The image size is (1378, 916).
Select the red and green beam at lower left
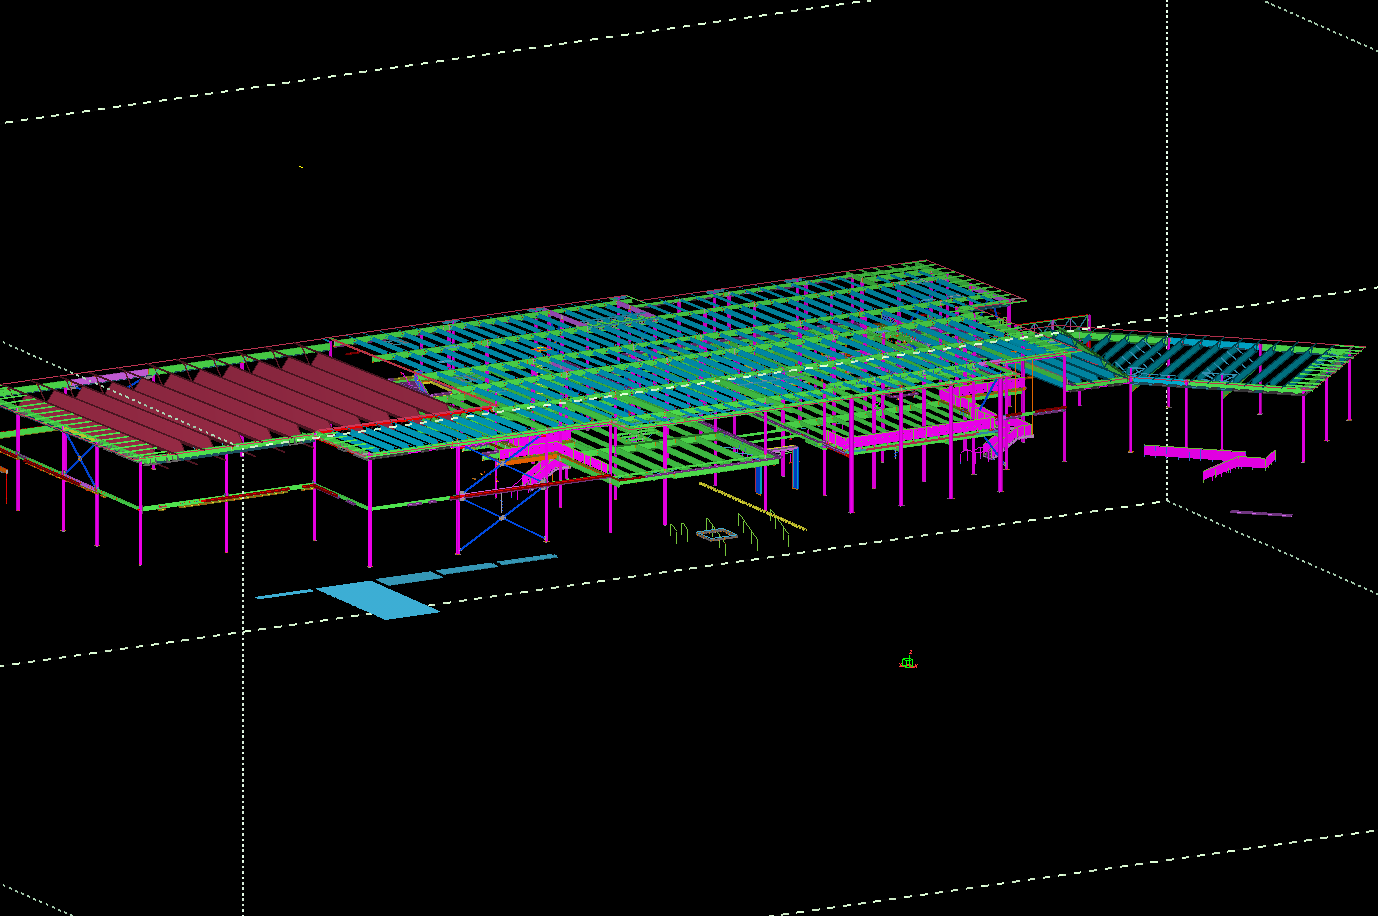point(230,497)
